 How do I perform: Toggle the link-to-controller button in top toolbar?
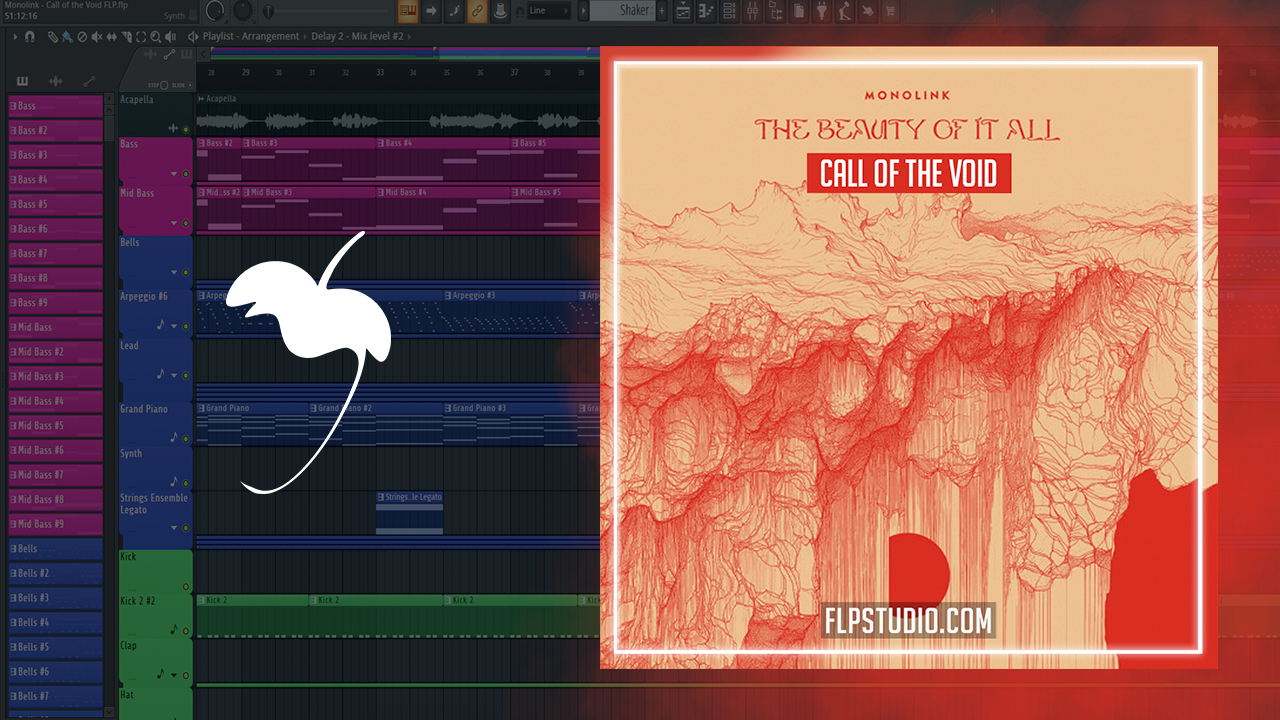pos(477,11)
